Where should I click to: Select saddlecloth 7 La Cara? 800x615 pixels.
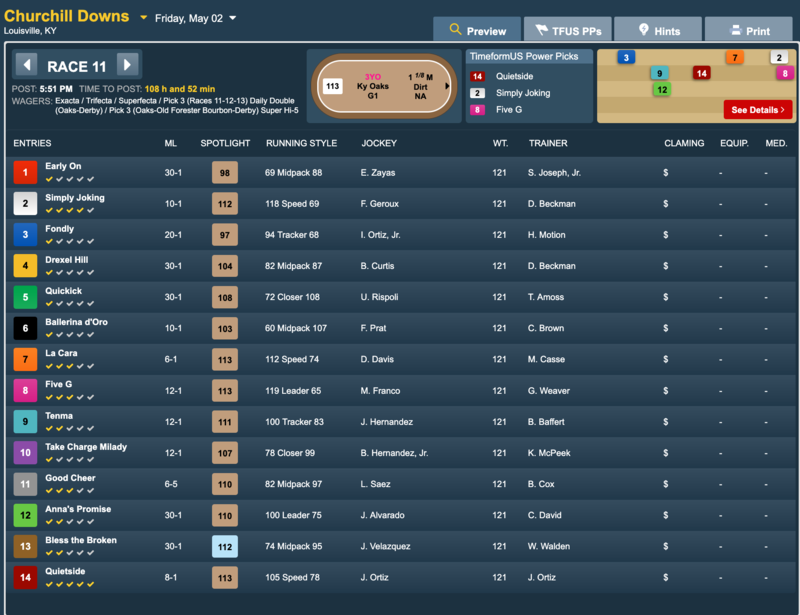click(x=25, y=359)
